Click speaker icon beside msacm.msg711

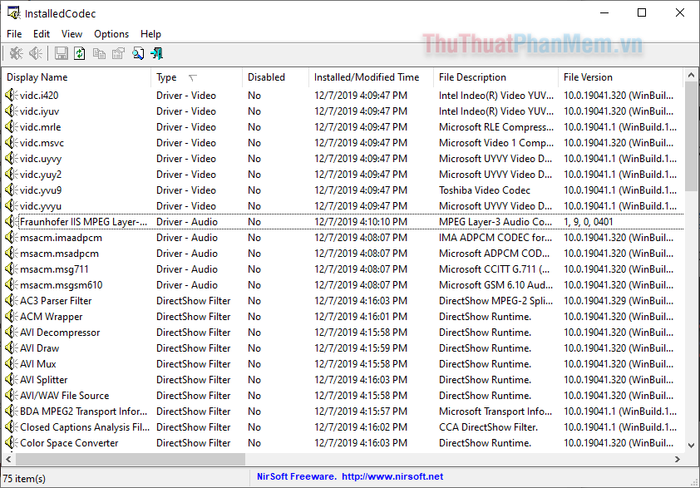point(11,269)
